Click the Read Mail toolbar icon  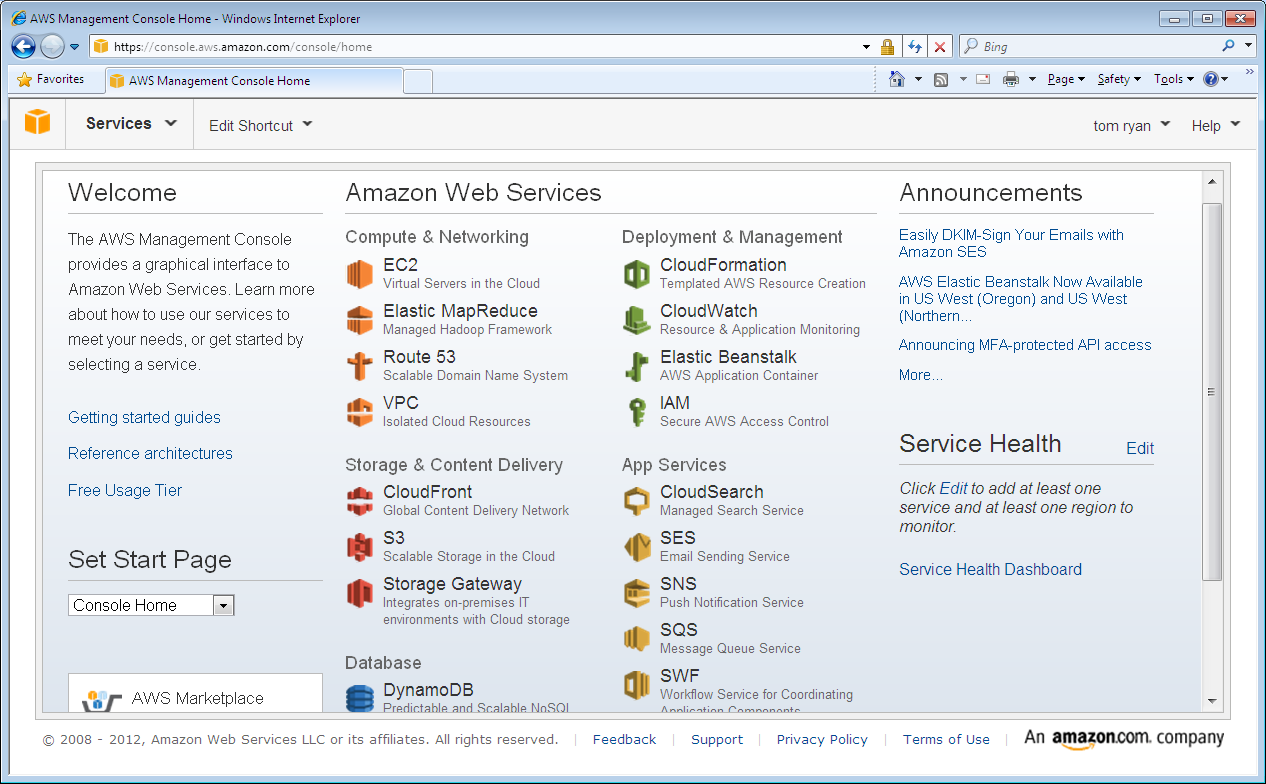[x=983, y=79]
